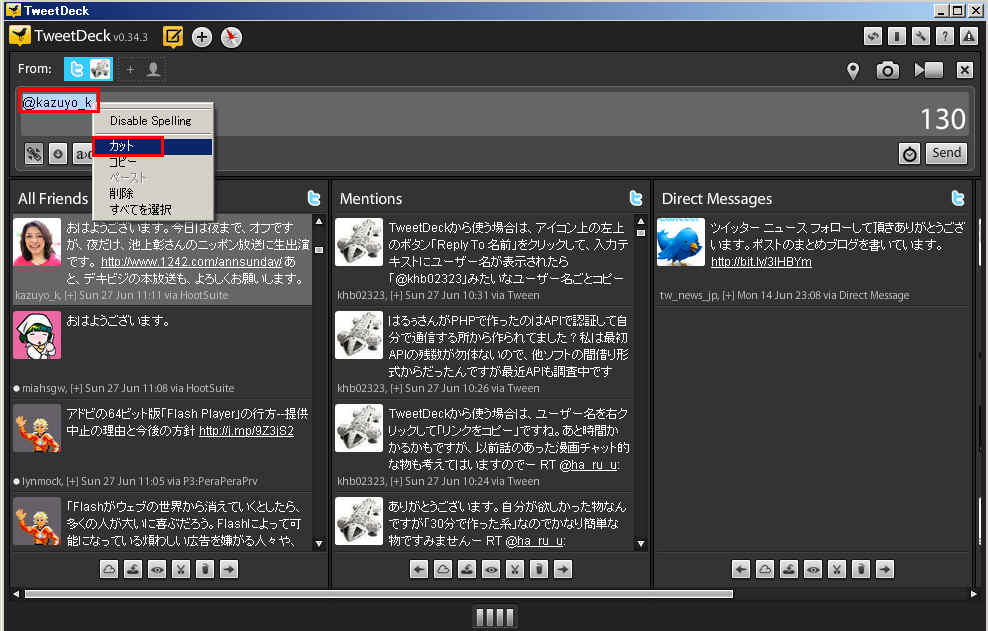Schedule the update with the clock icon
The height and width of the screenshot is (631, 988).
[909, 153]
